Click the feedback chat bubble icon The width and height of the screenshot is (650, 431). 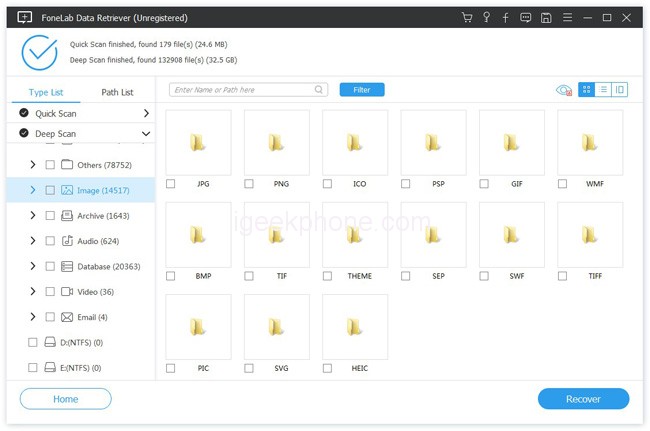[x=525, y=18]
